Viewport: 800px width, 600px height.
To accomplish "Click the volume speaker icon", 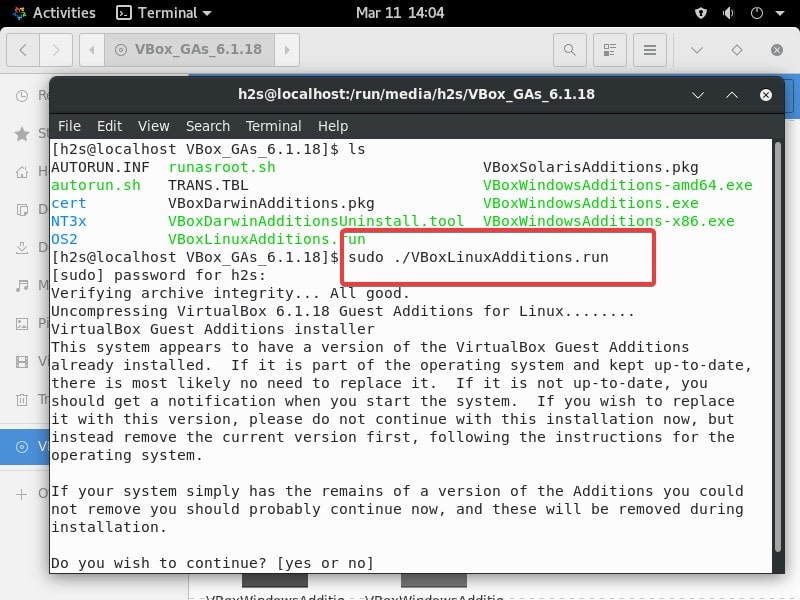I will tap(729, 13).
